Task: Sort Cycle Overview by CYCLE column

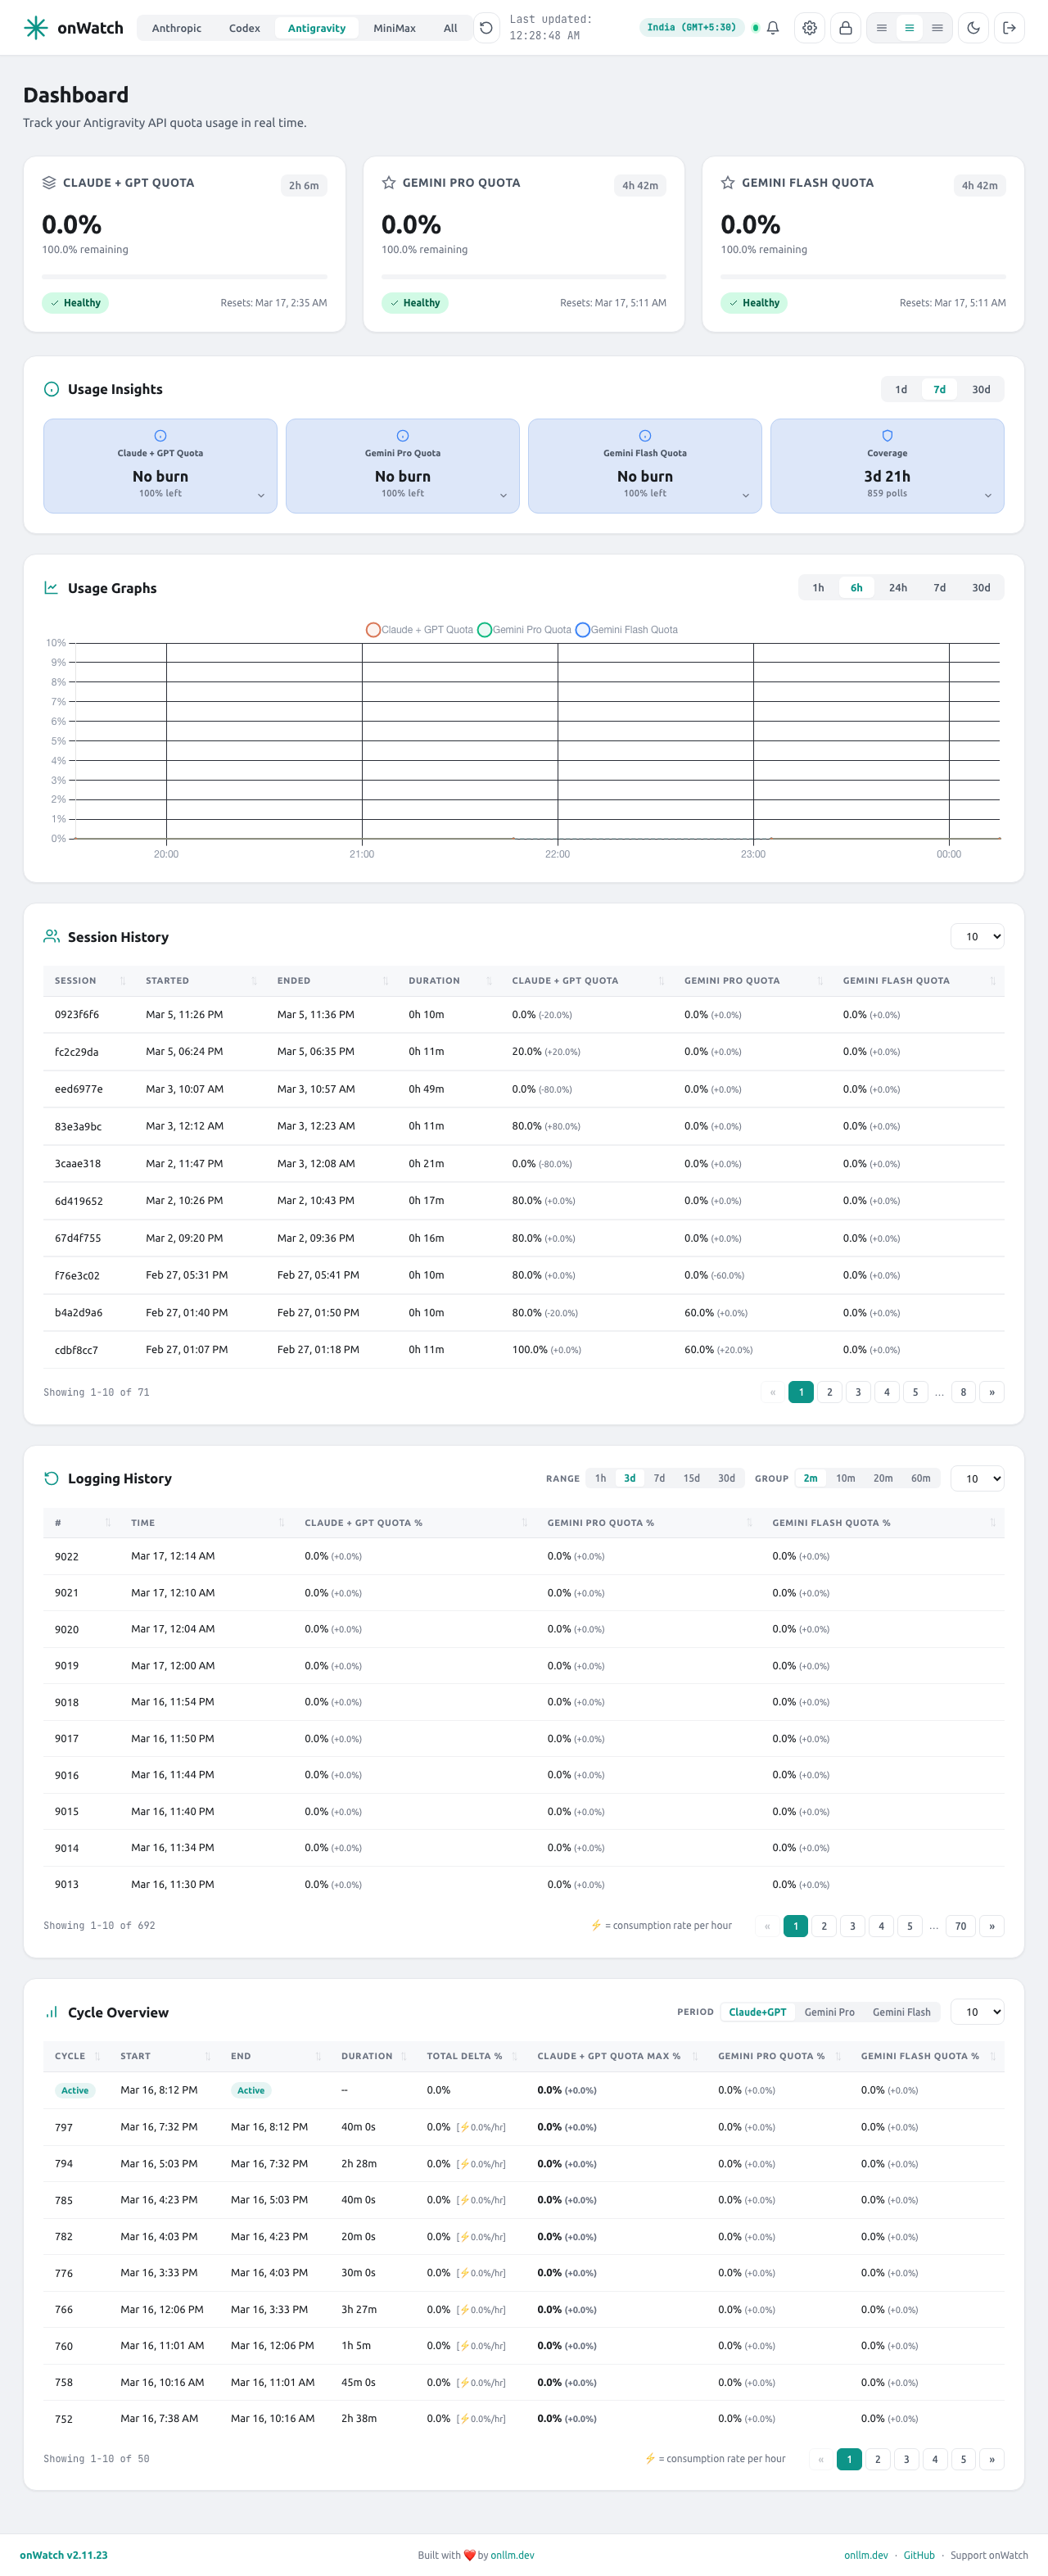Action: 76,2056
